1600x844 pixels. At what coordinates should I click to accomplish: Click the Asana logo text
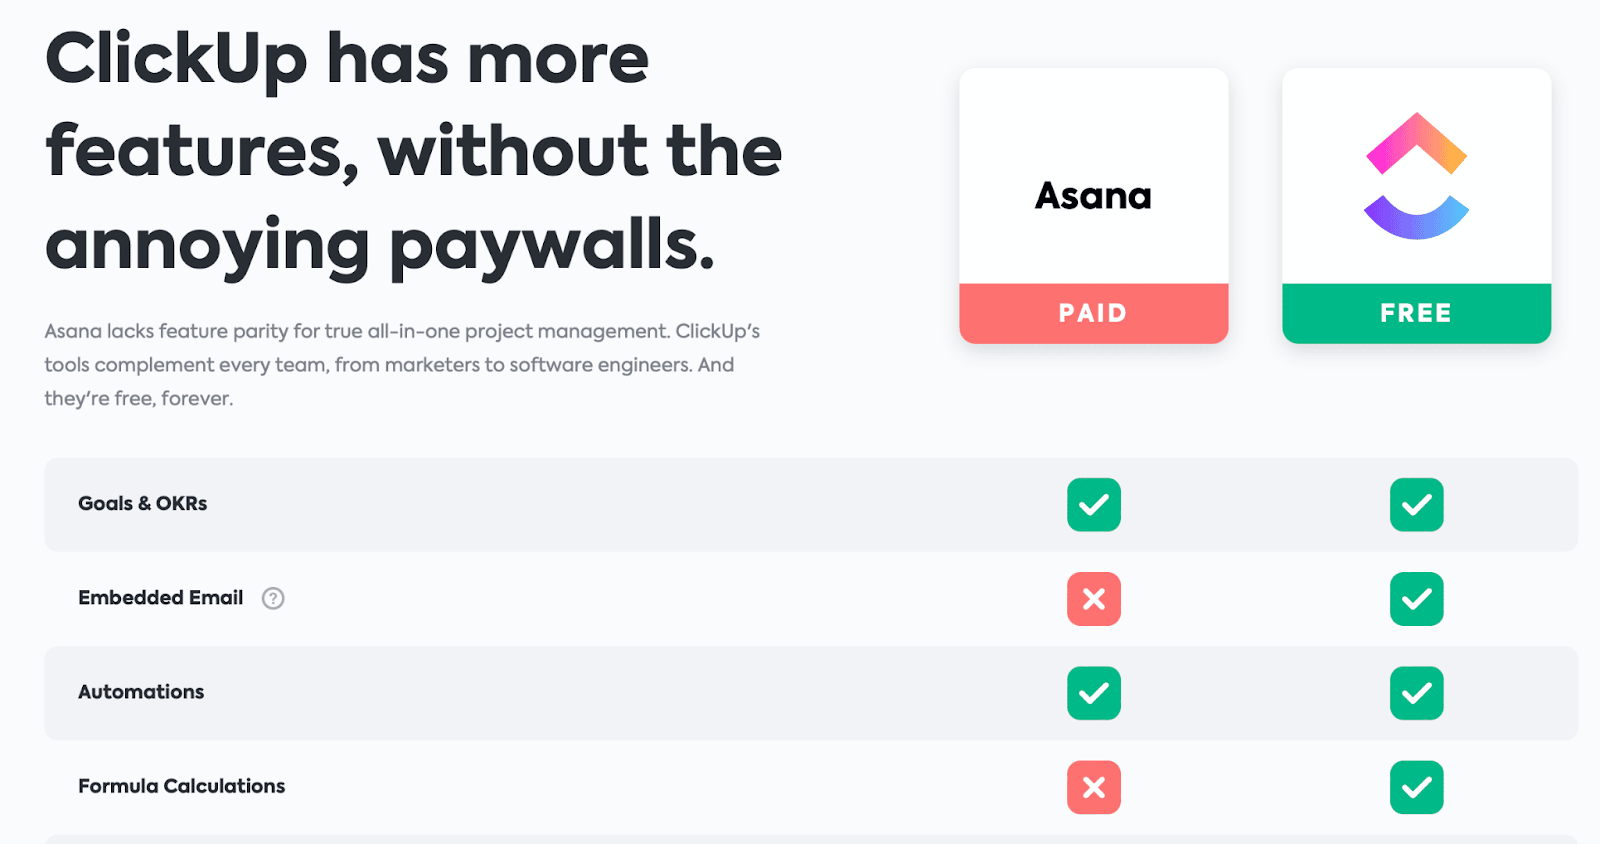click(1093, 195)
